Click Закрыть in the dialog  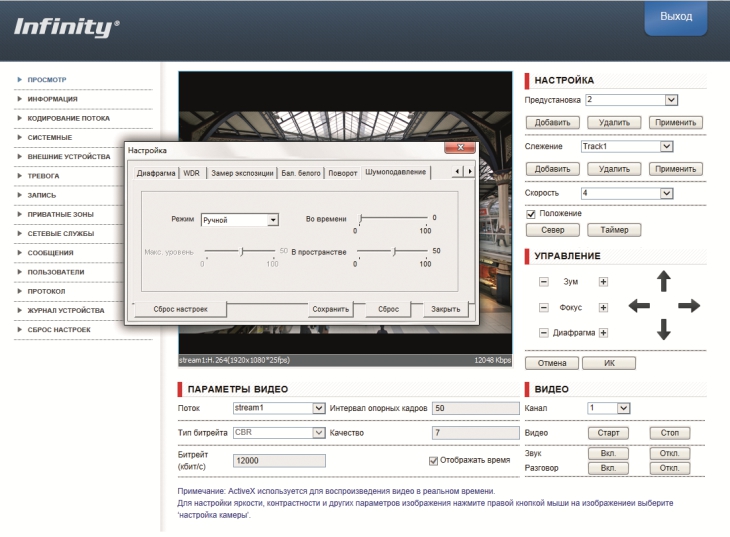click(446, 309)
